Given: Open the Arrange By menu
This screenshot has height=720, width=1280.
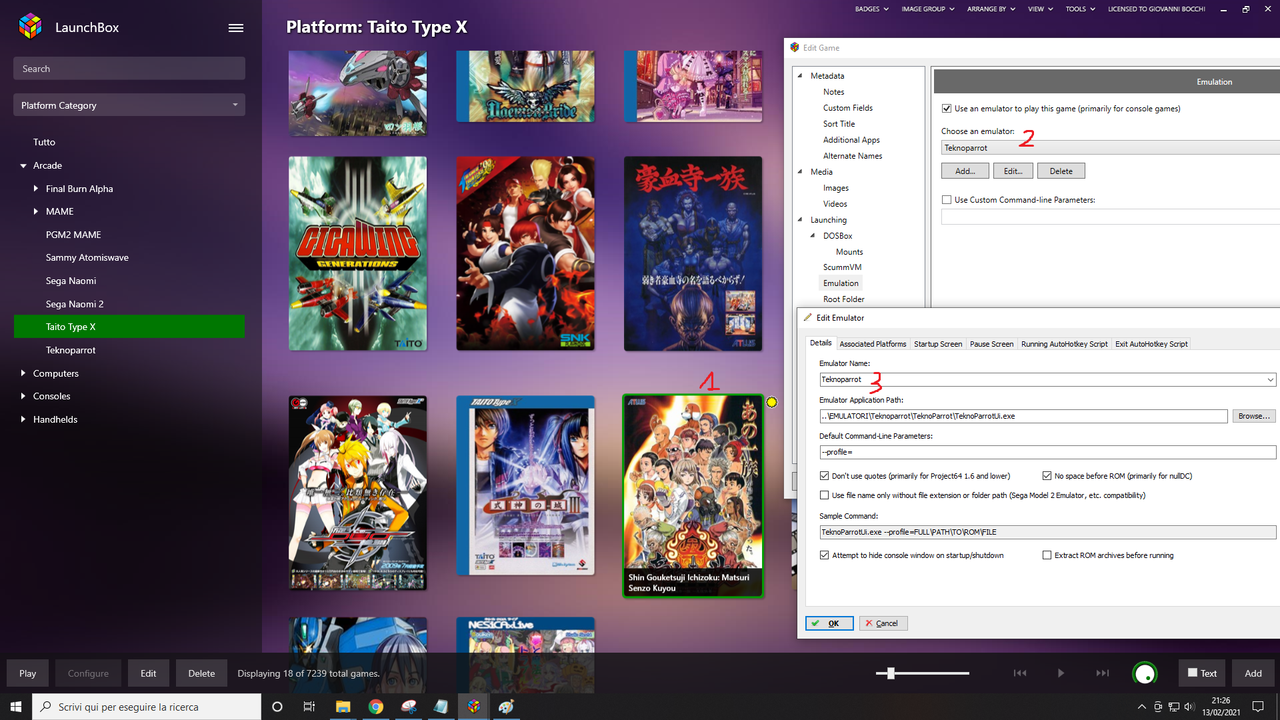Looking at the screenshot, I should pyautogui.click(x=991, y=9).
